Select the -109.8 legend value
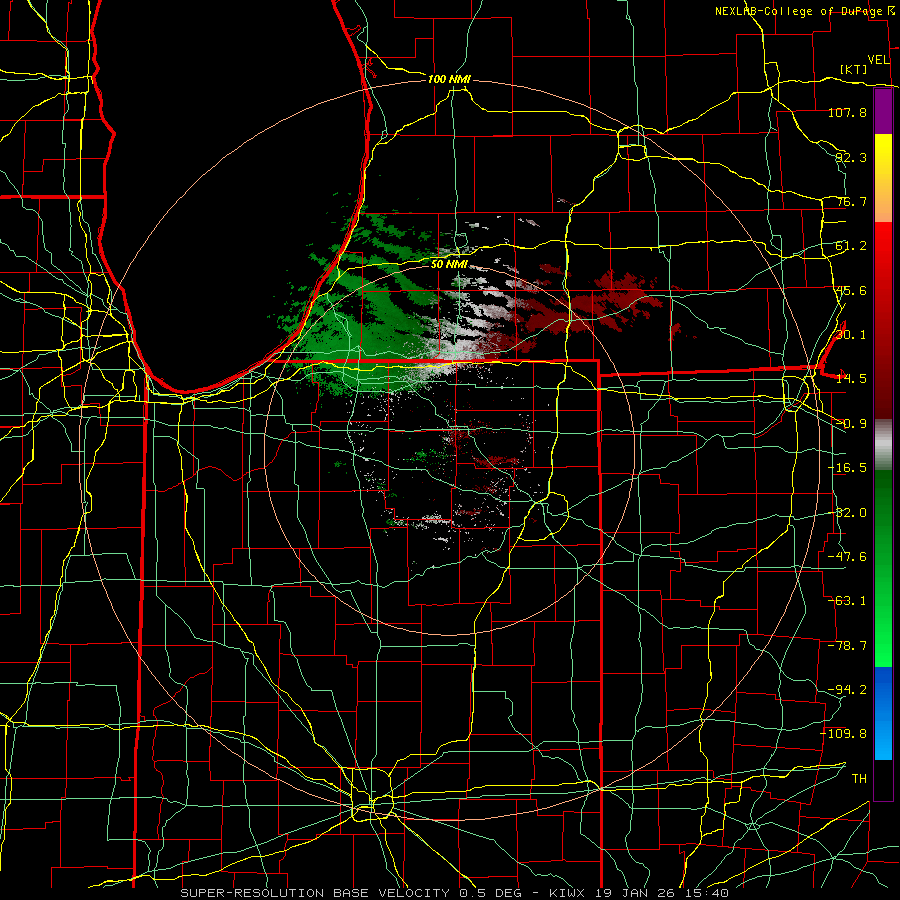The height and width of the screenshot is (900, 900). click(844, 734)
